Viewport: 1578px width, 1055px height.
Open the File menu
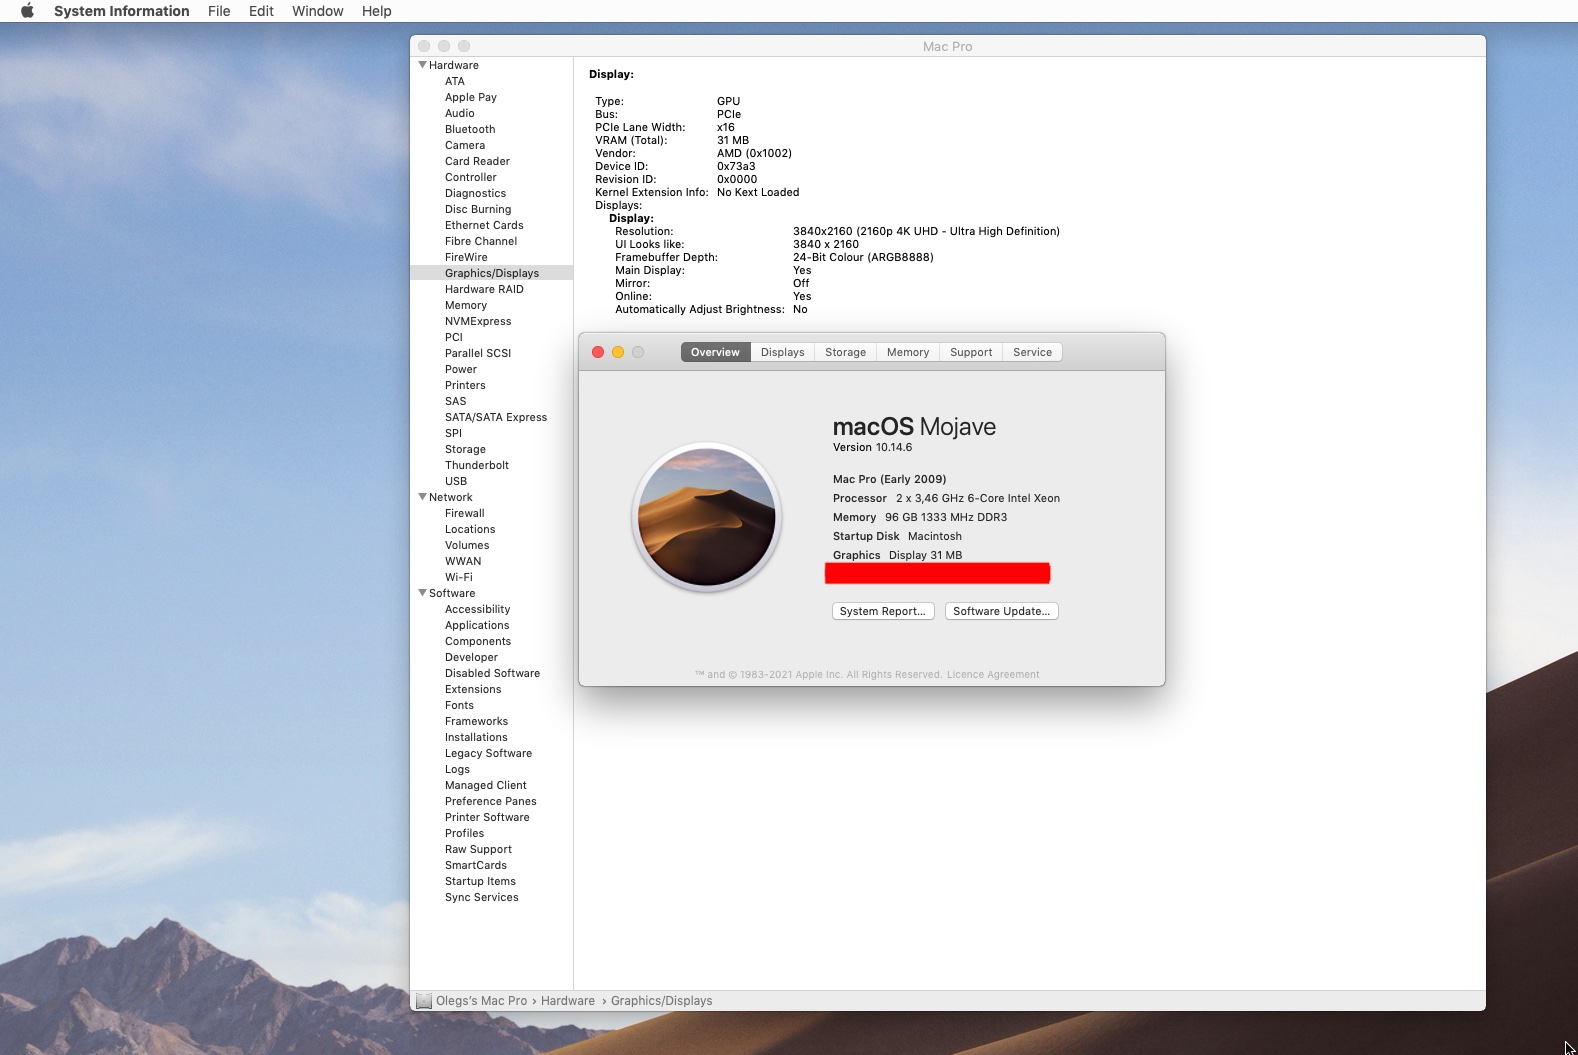pos(219,11)
